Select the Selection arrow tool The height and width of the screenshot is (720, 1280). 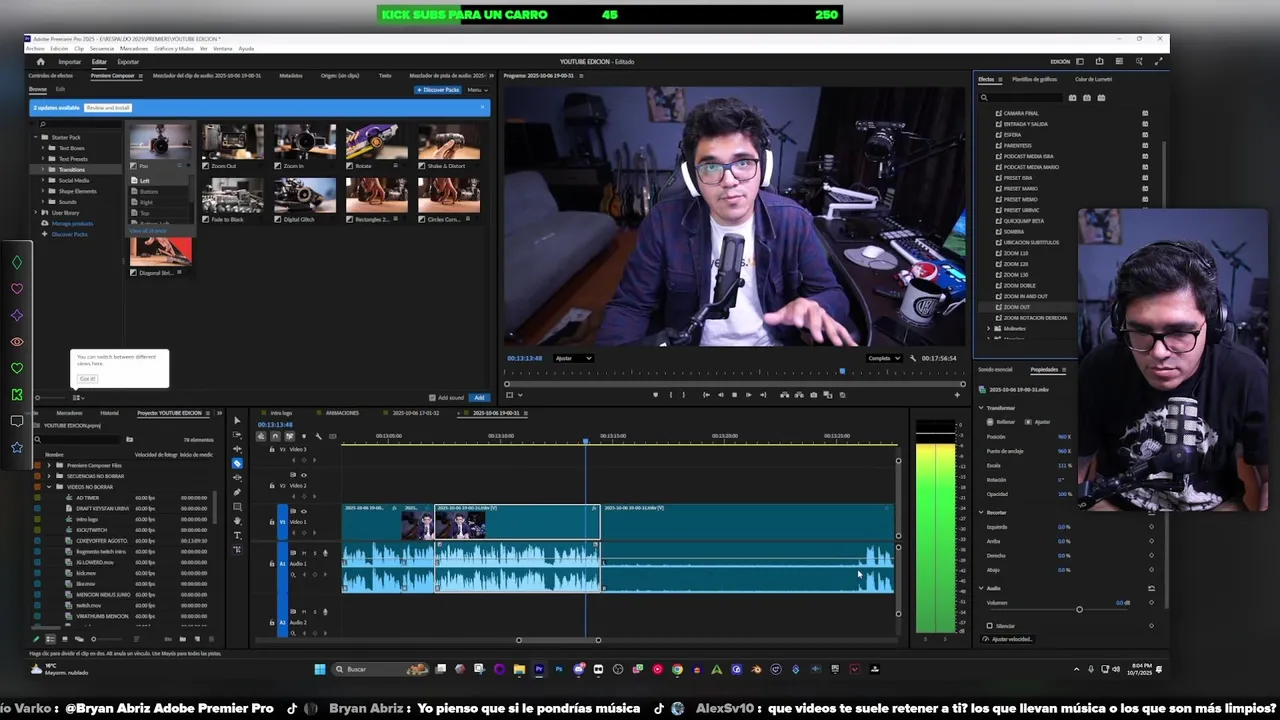tap(237, 420)
